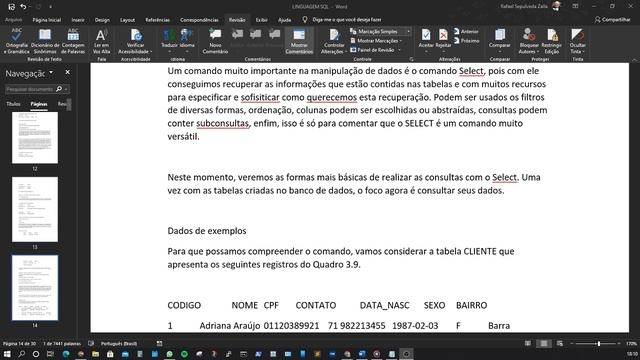
Task: Click Pesquisar documento search field
Action: (x=31, y=89)
